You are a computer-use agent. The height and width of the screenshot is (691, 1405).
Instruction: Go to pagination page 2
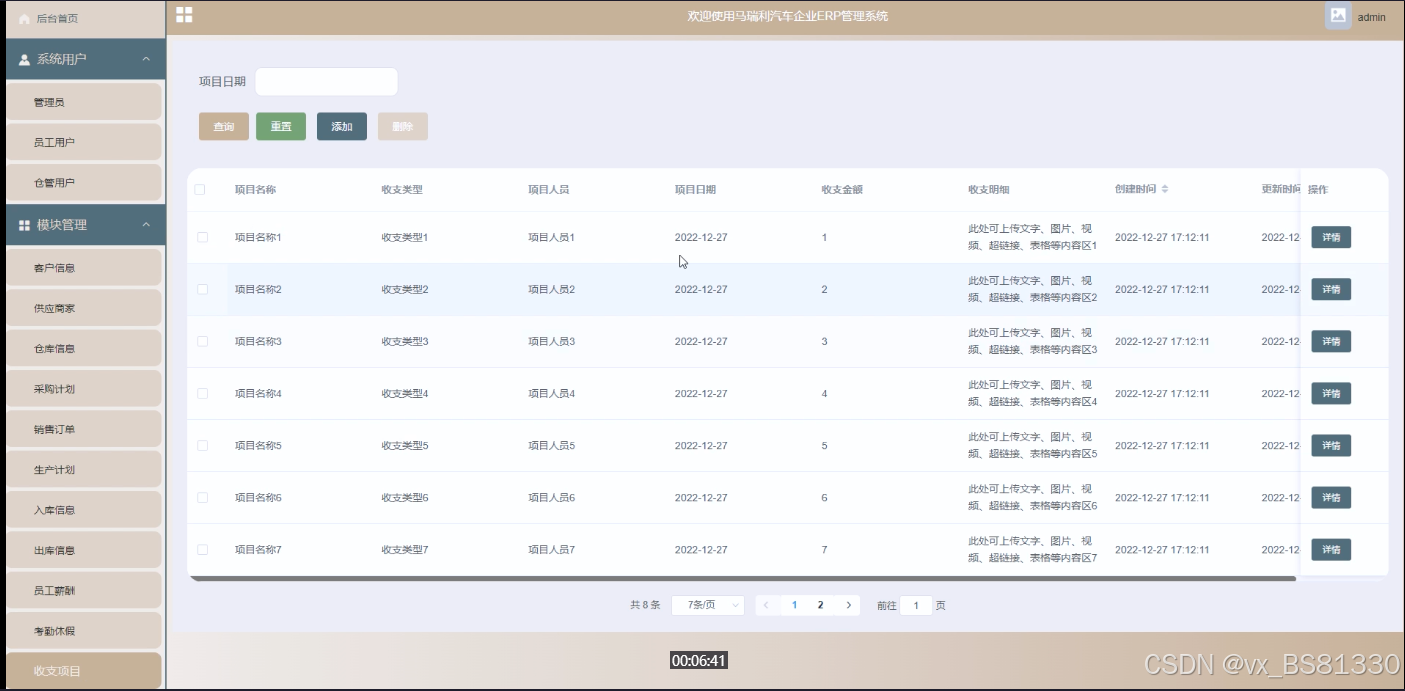pos(821,605)
